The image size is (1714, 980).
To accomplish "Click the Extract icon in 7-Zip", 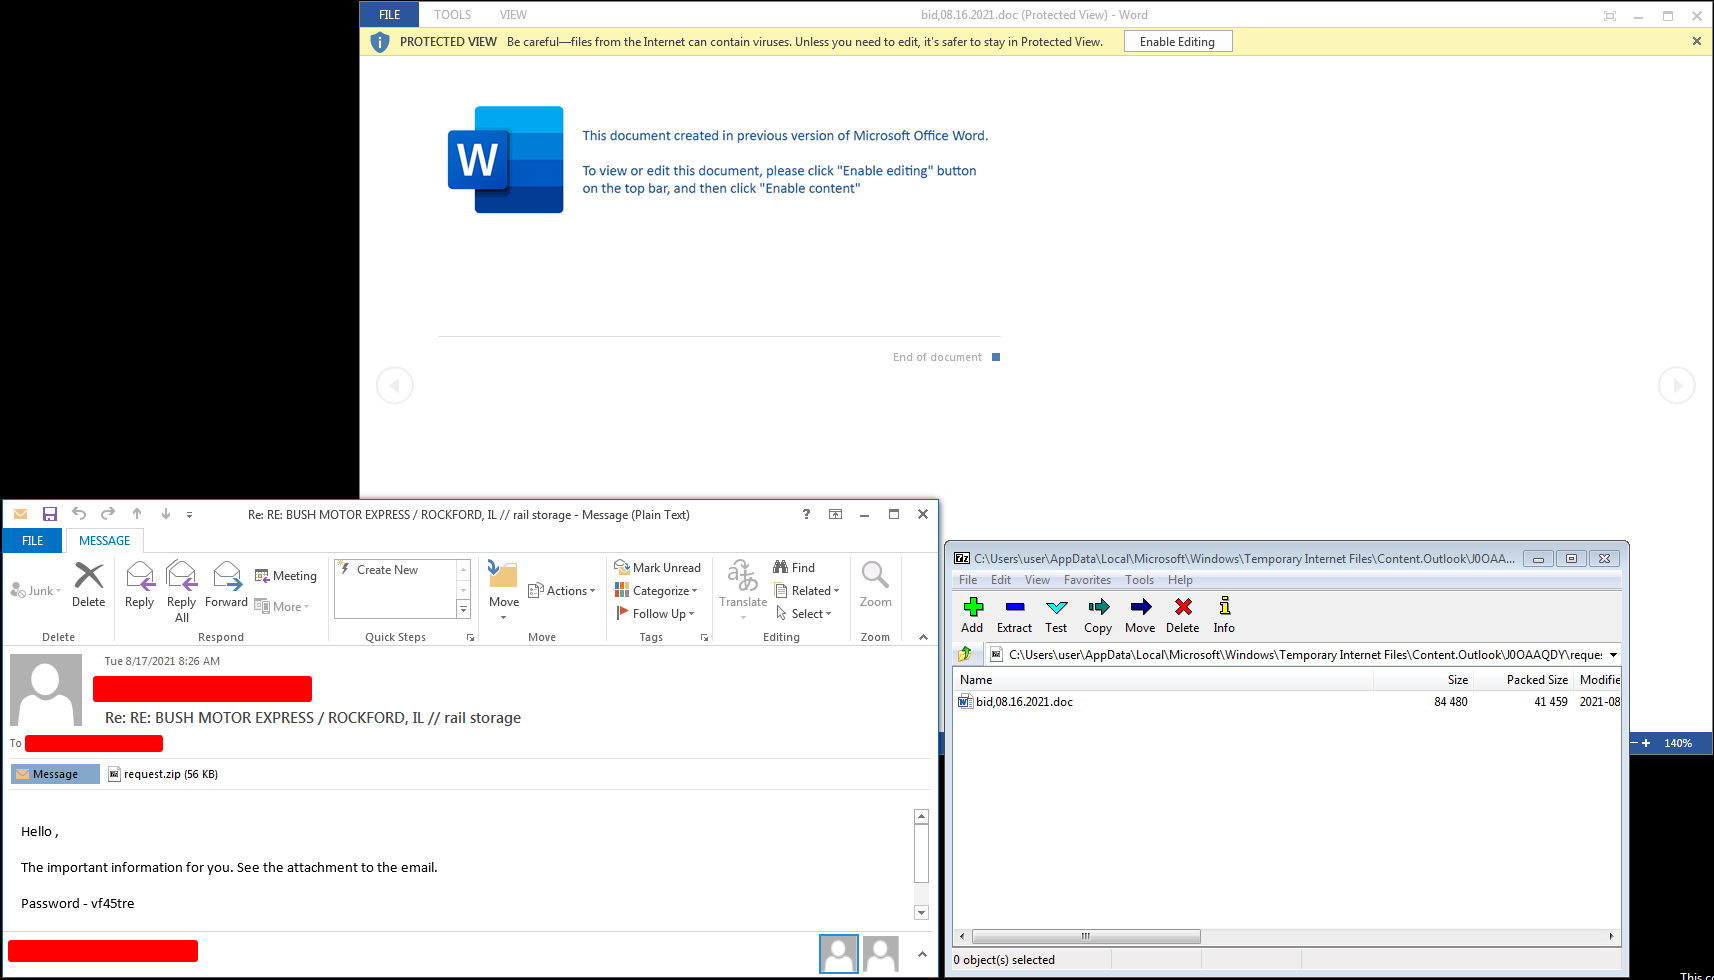I will [x=1014, y=613].
